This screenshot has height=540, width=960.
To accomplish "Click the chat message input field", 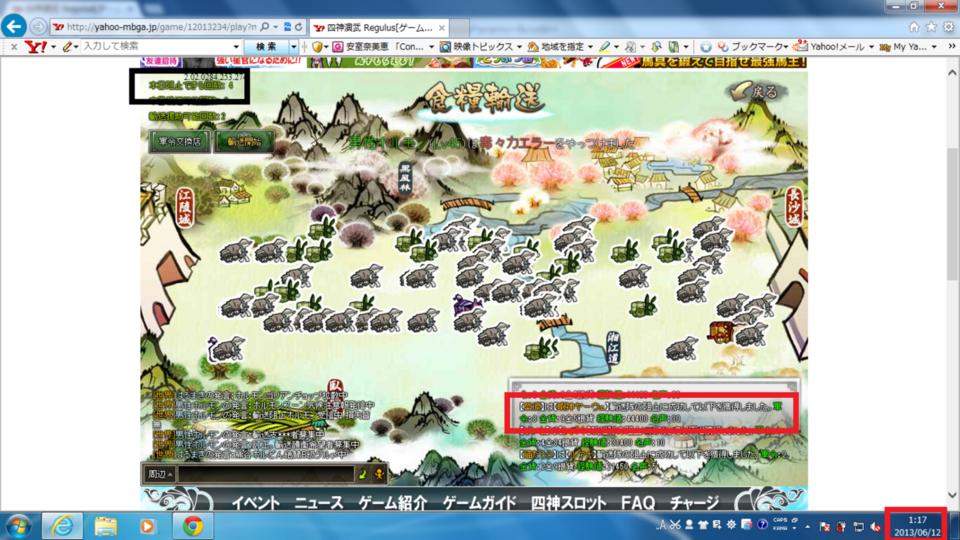I will point(266,474).
